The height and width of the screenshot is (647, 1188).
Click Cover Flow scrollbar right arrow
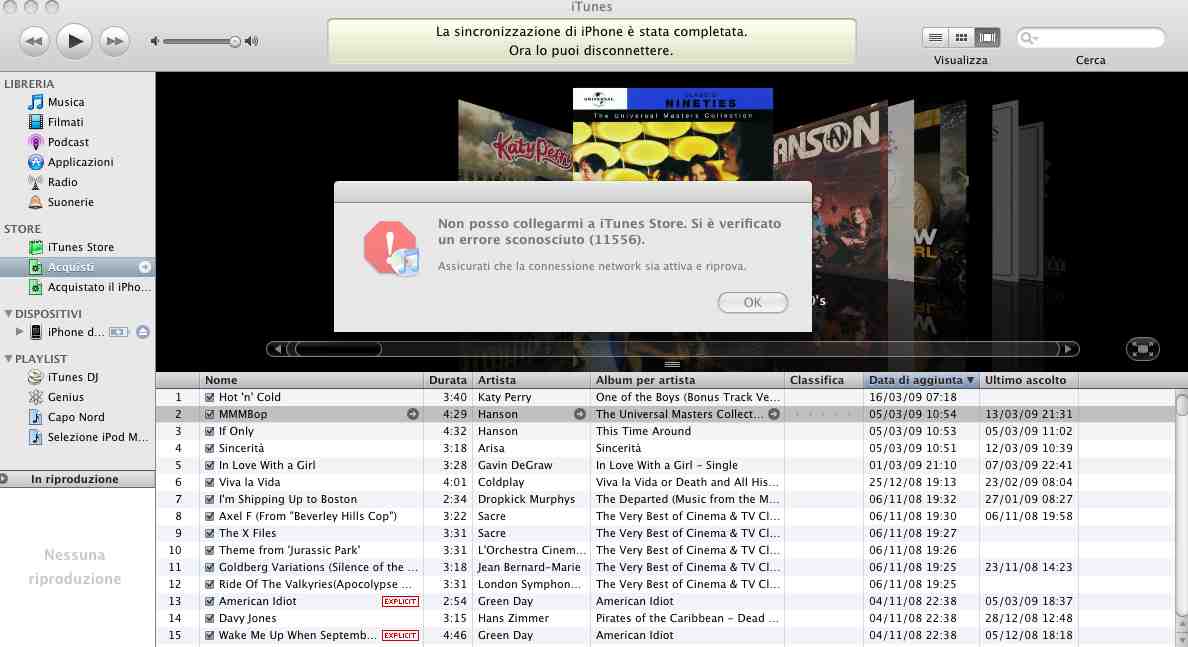click(1068, 349)
